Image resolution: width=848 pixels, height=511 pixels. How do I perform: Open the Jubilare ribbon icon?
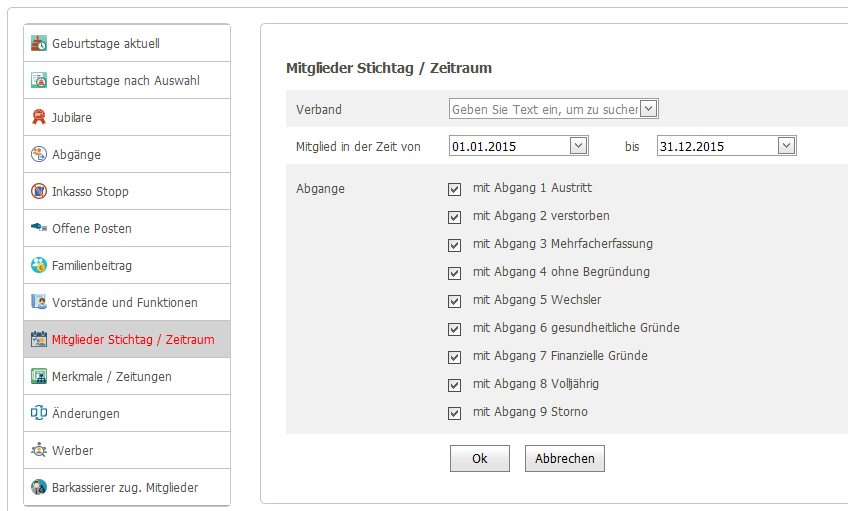39,117
